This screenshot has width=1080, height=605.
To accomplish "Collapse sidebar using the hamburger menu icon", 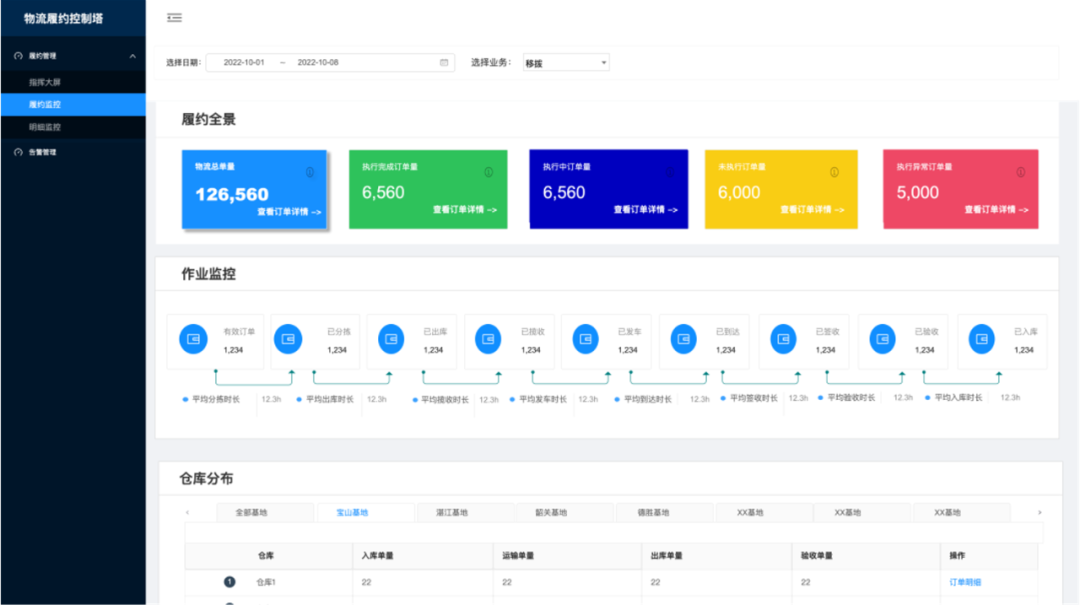I will (175, 18).
